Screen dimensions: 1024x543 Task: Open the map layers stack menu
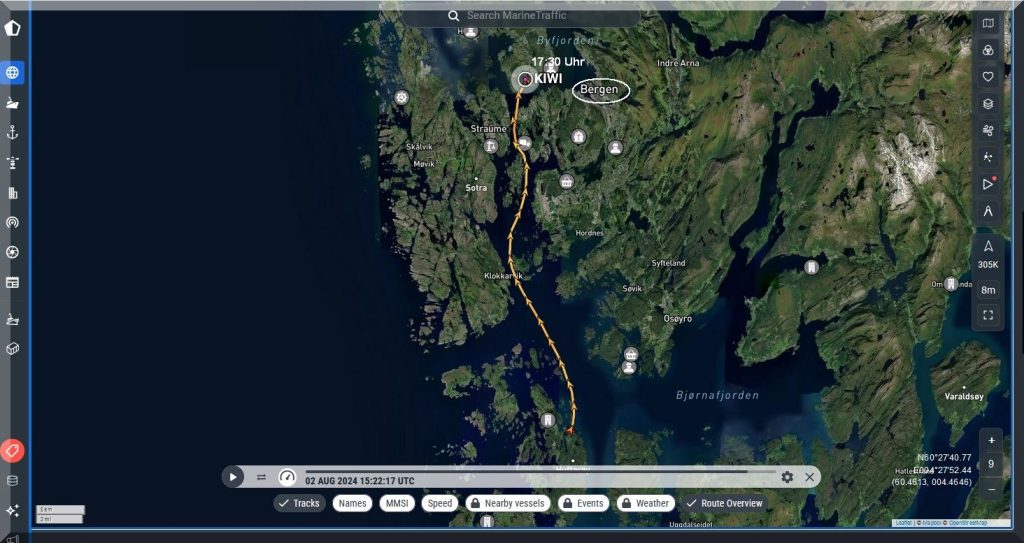tap(988, 103)
